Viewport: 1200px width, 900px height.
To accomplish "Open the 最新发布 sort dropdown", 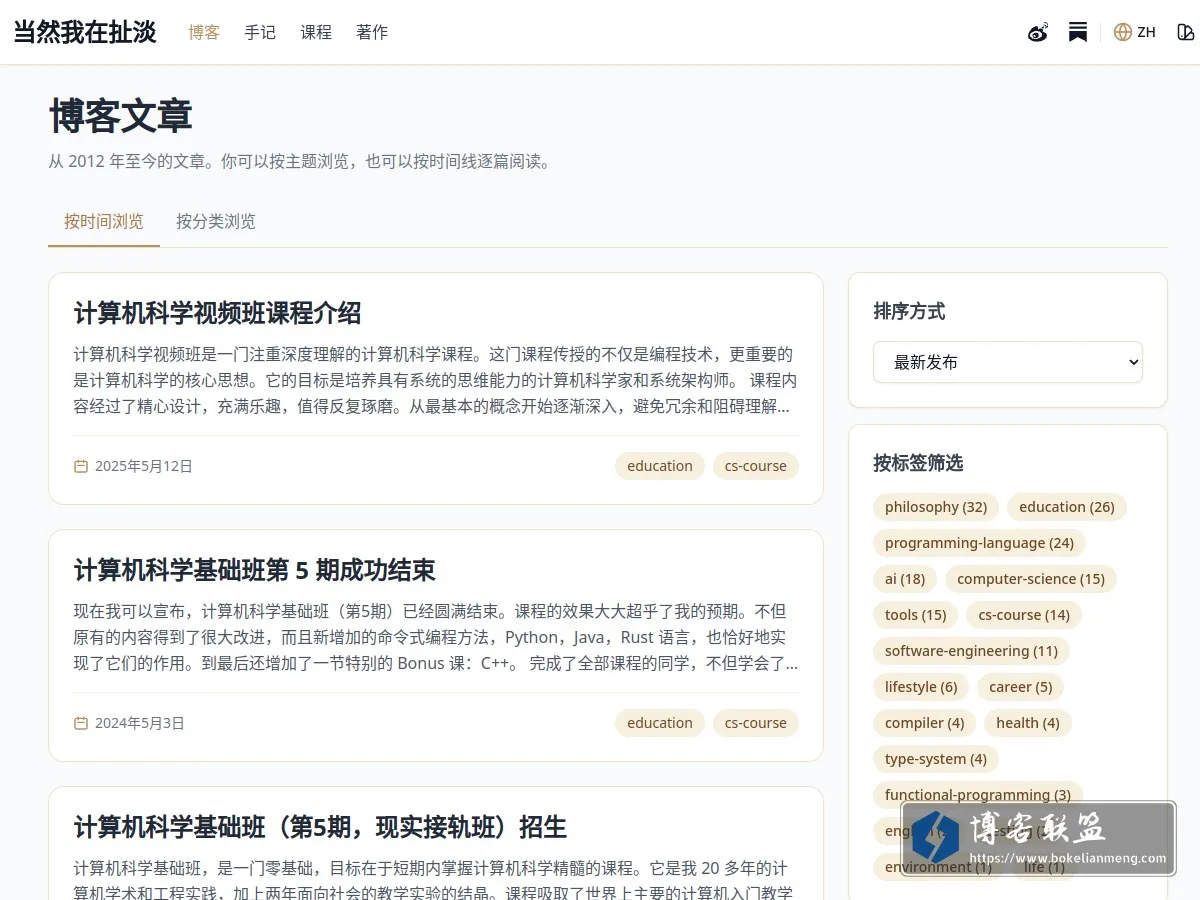I will click(1008, 362).
